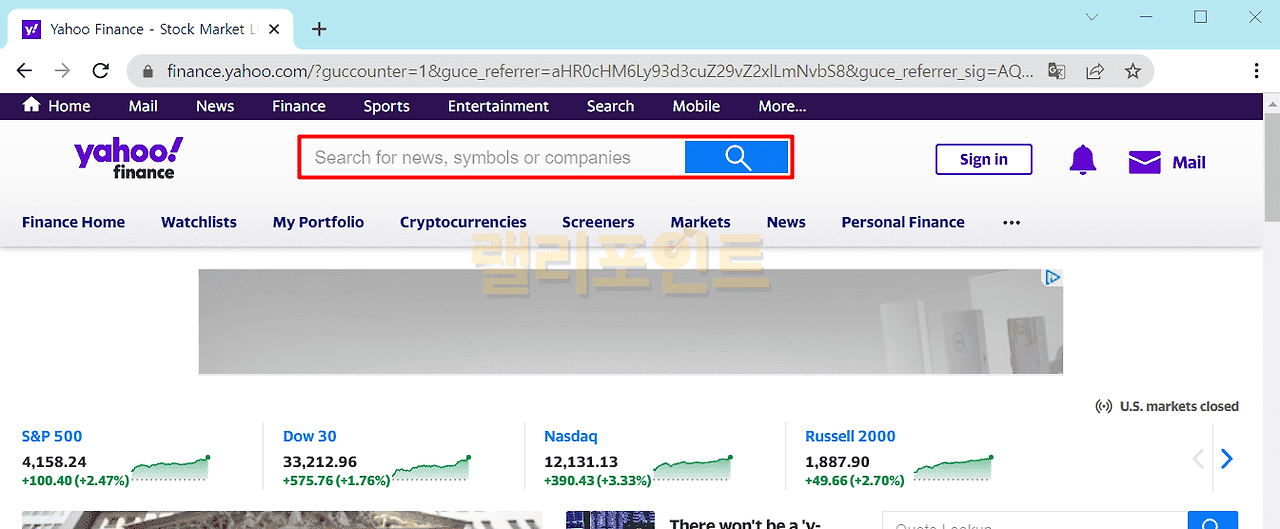Click the blue magnifier search button
Viewport: 1280px width, 529px height.
click(x=737, y=158)
